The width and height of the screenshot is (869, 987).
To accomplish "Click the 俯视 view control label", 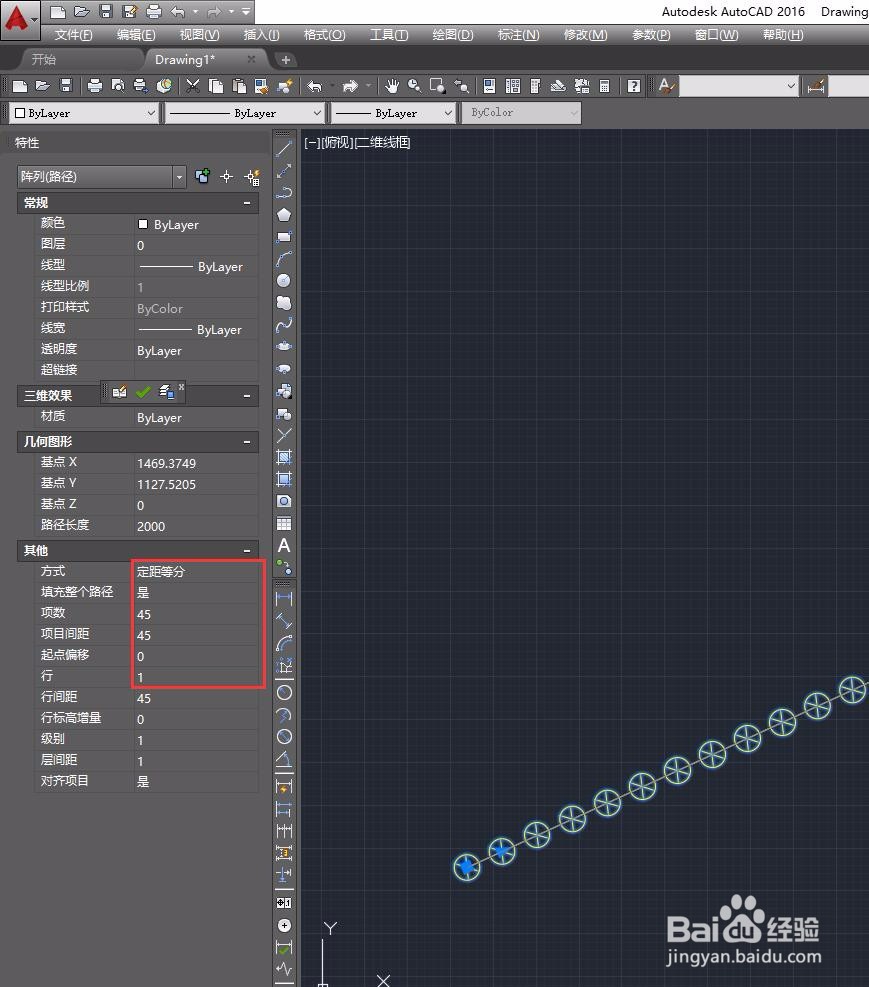I will pos(337,143).
